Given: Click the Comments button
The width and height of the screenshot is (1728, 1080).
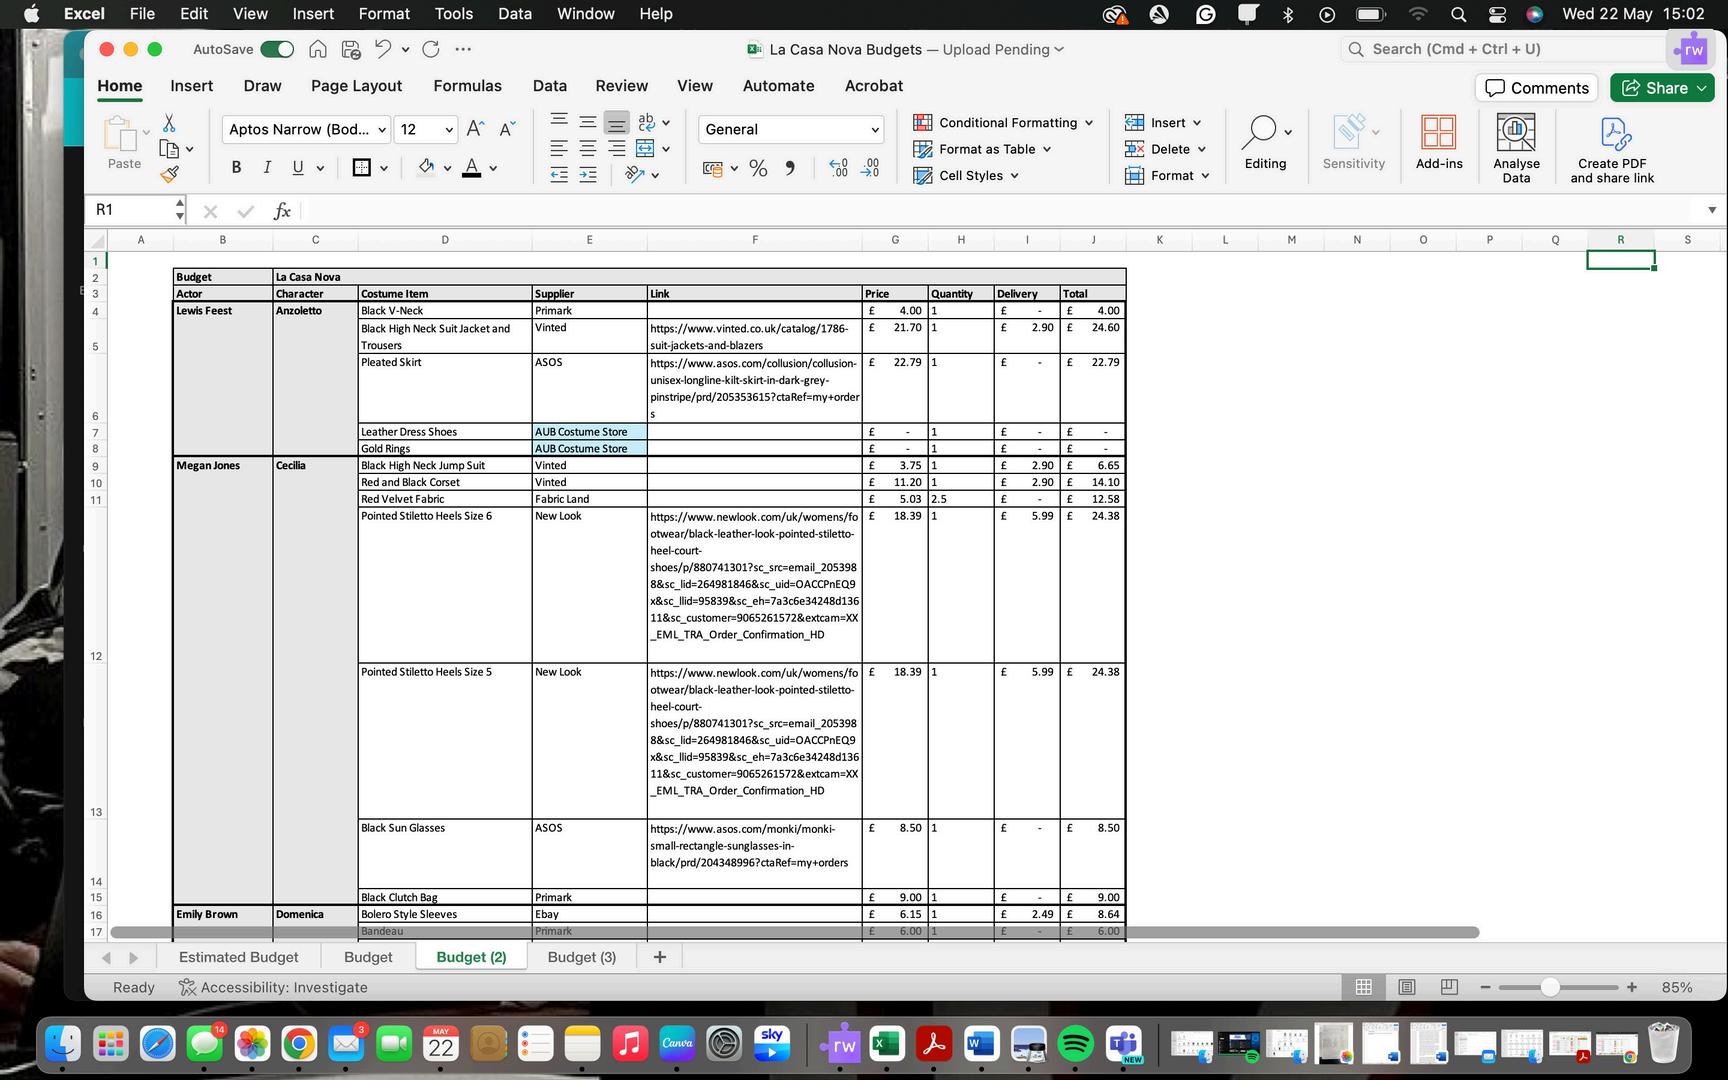Looking at the screenshot, I should pyautogui.click(x=1536, y=88).
